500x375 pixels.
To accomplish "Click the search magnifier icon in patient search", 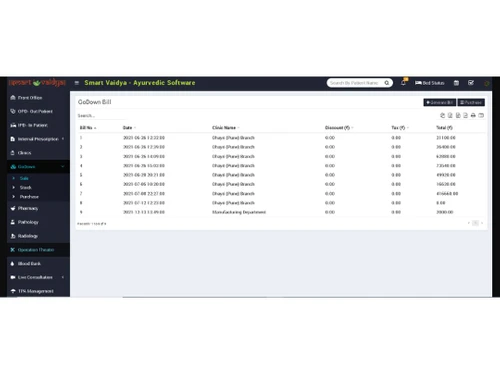I will pyautogui.click(x=387, y=83).
